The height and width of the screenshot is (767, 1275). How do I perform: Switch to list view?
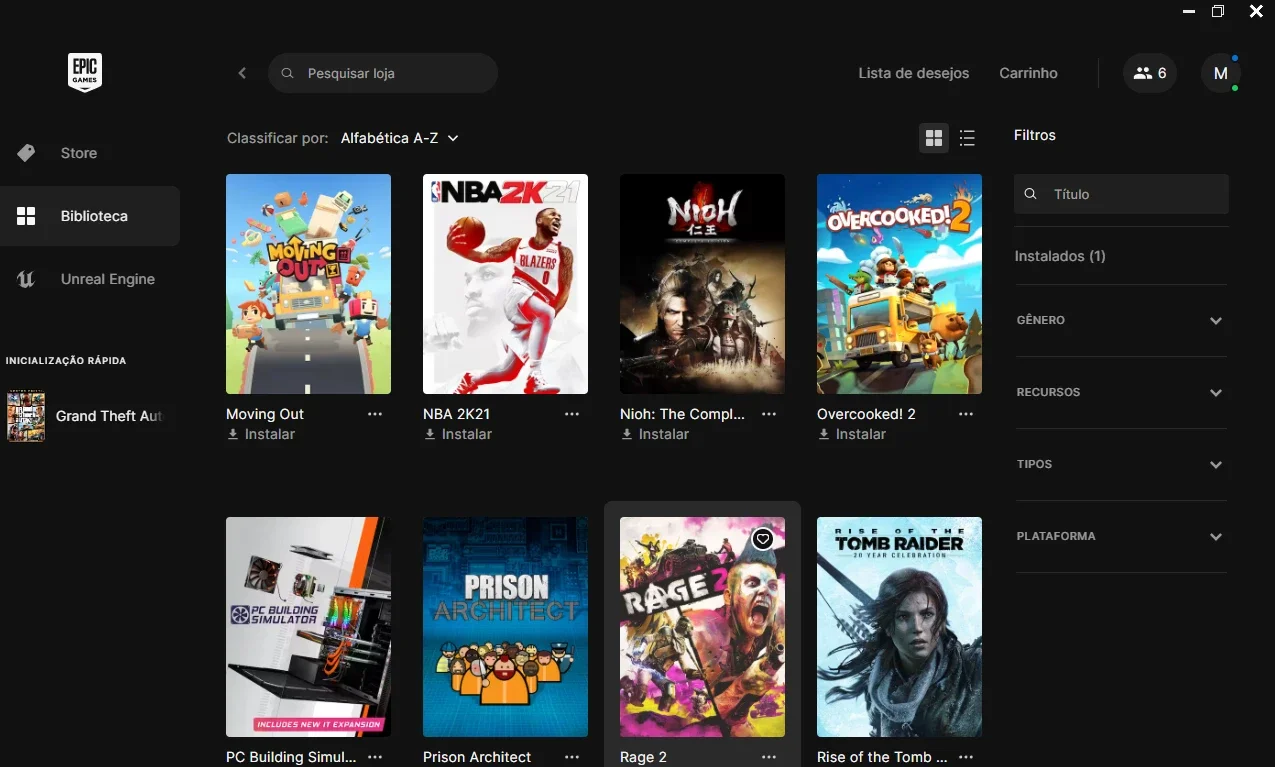[967, 138]
